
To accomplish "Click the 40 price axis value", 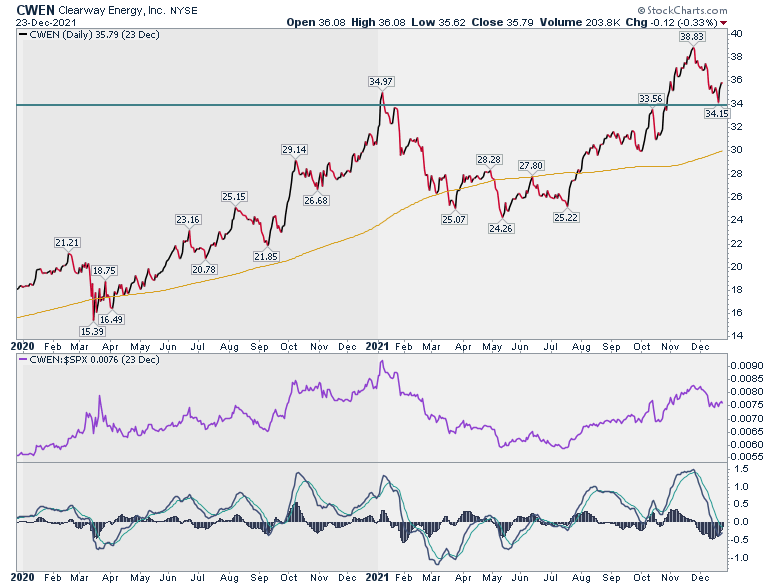I will pos(737,33).
